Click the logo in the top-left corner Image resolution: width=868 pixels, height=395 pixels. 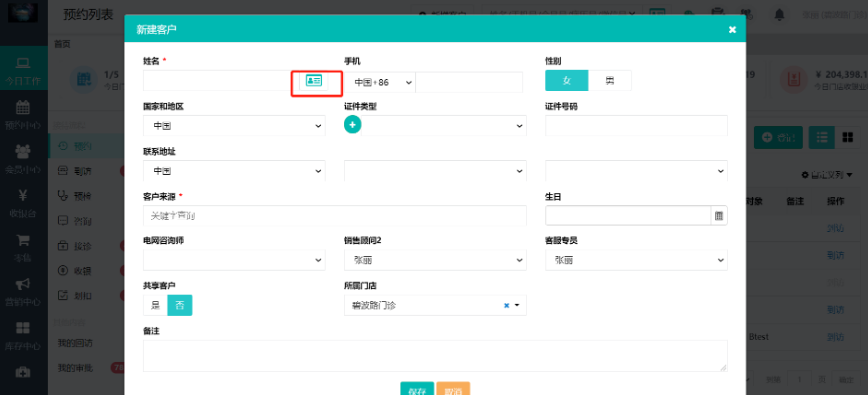pos(23,12)
